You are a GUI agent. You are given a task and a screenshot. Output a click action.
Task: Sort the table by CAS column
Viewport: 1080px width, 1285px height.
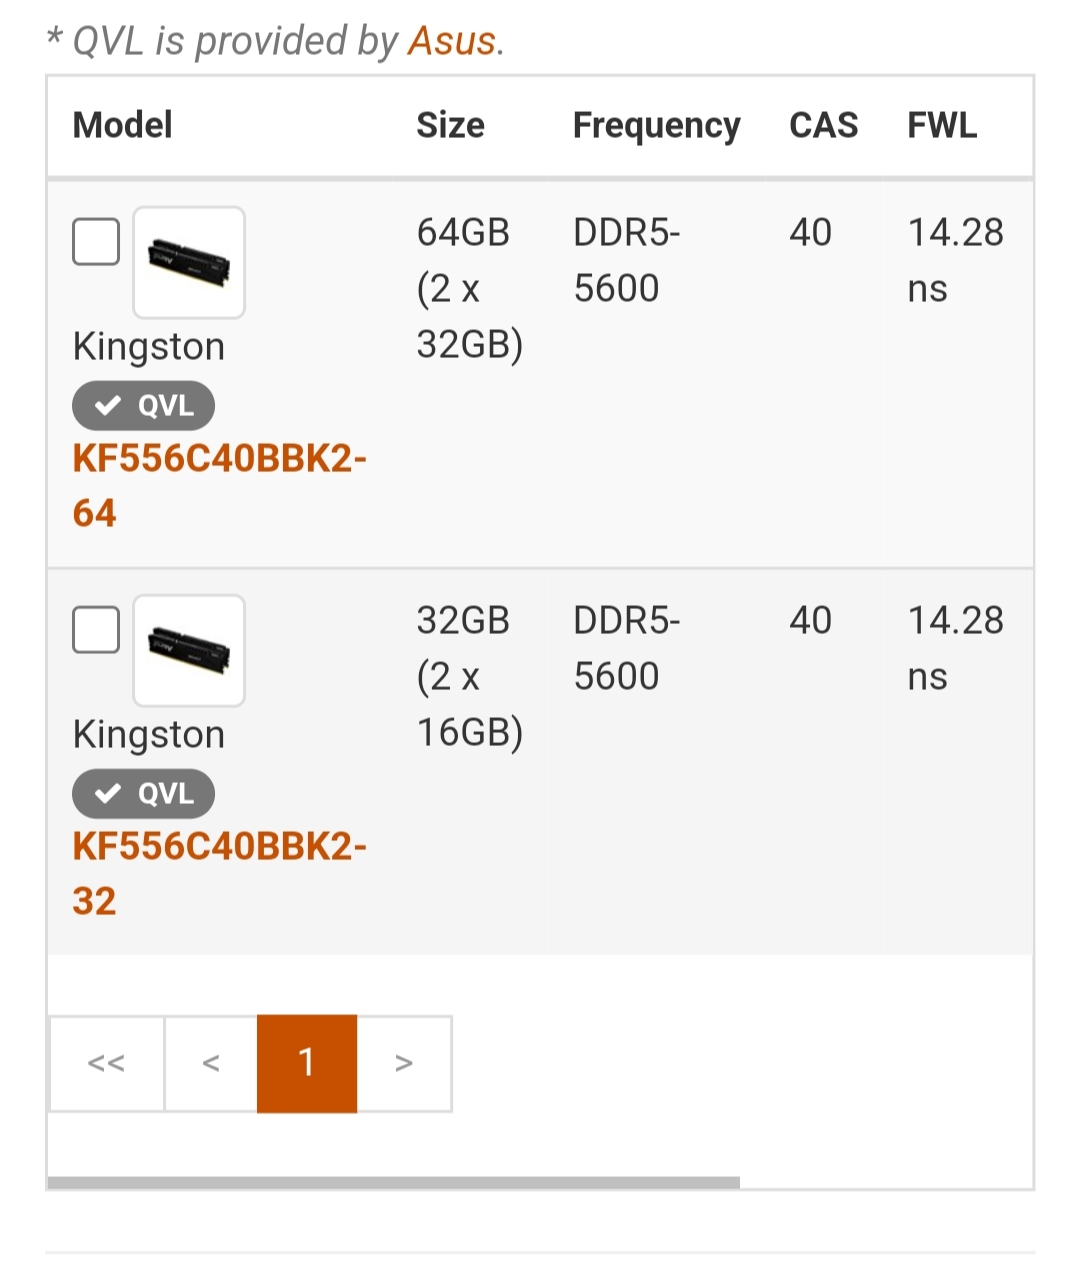pos(823,126)
